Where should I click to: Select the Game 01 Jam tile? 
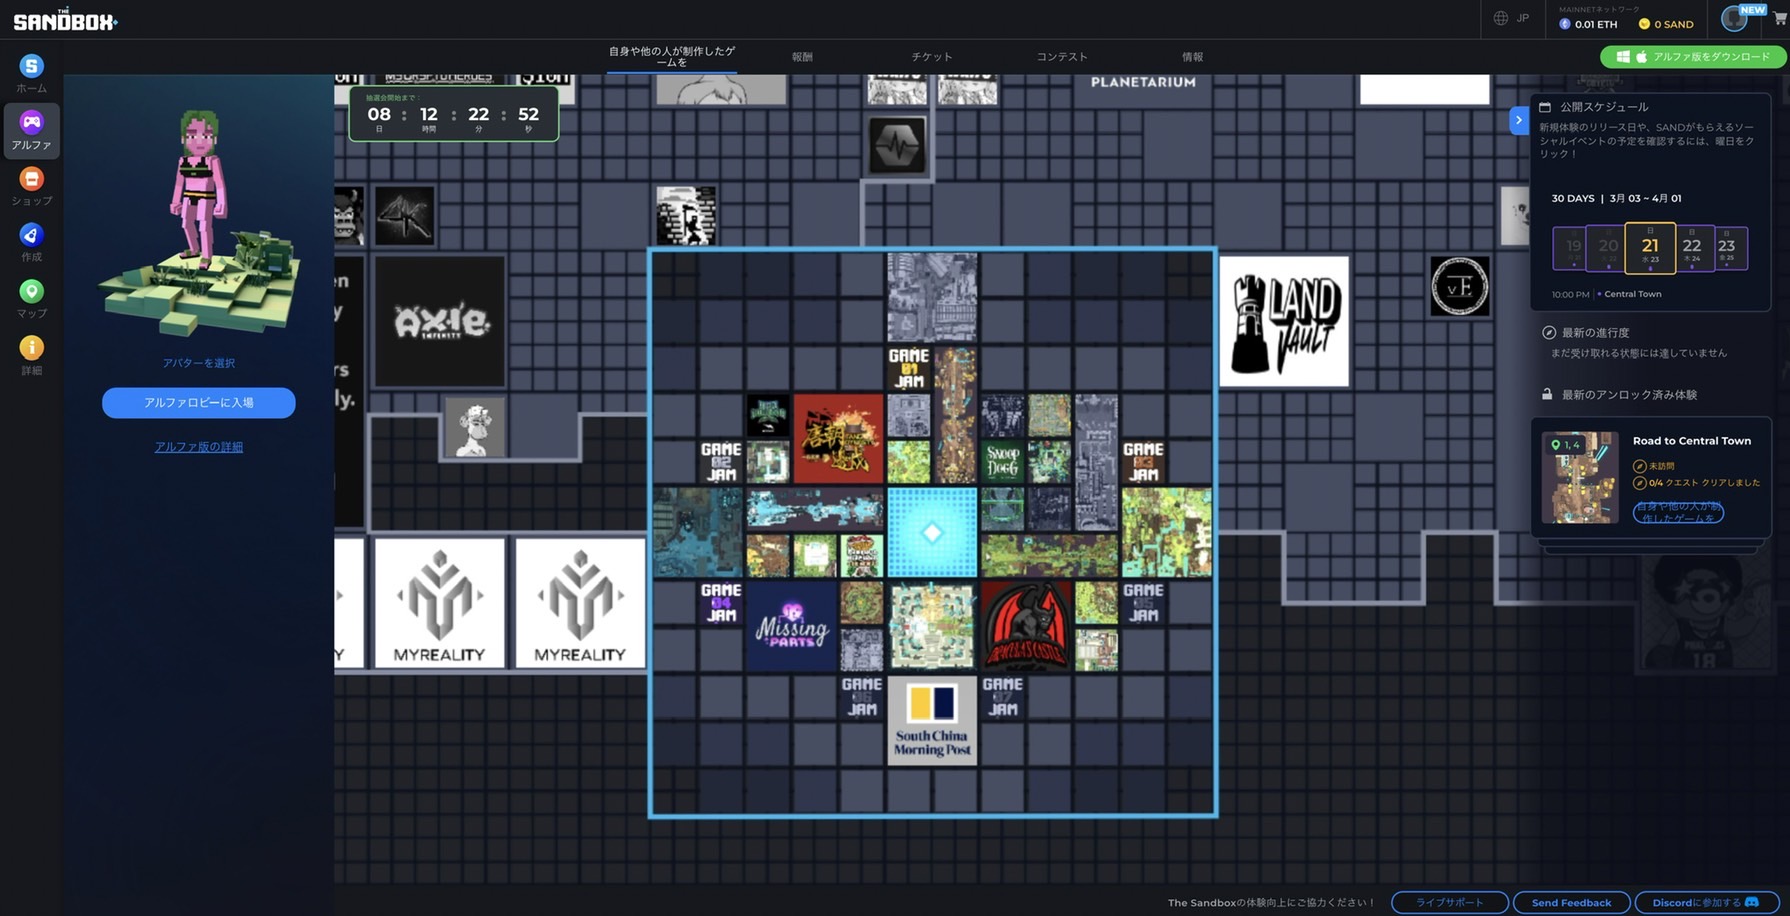[909, 368]
